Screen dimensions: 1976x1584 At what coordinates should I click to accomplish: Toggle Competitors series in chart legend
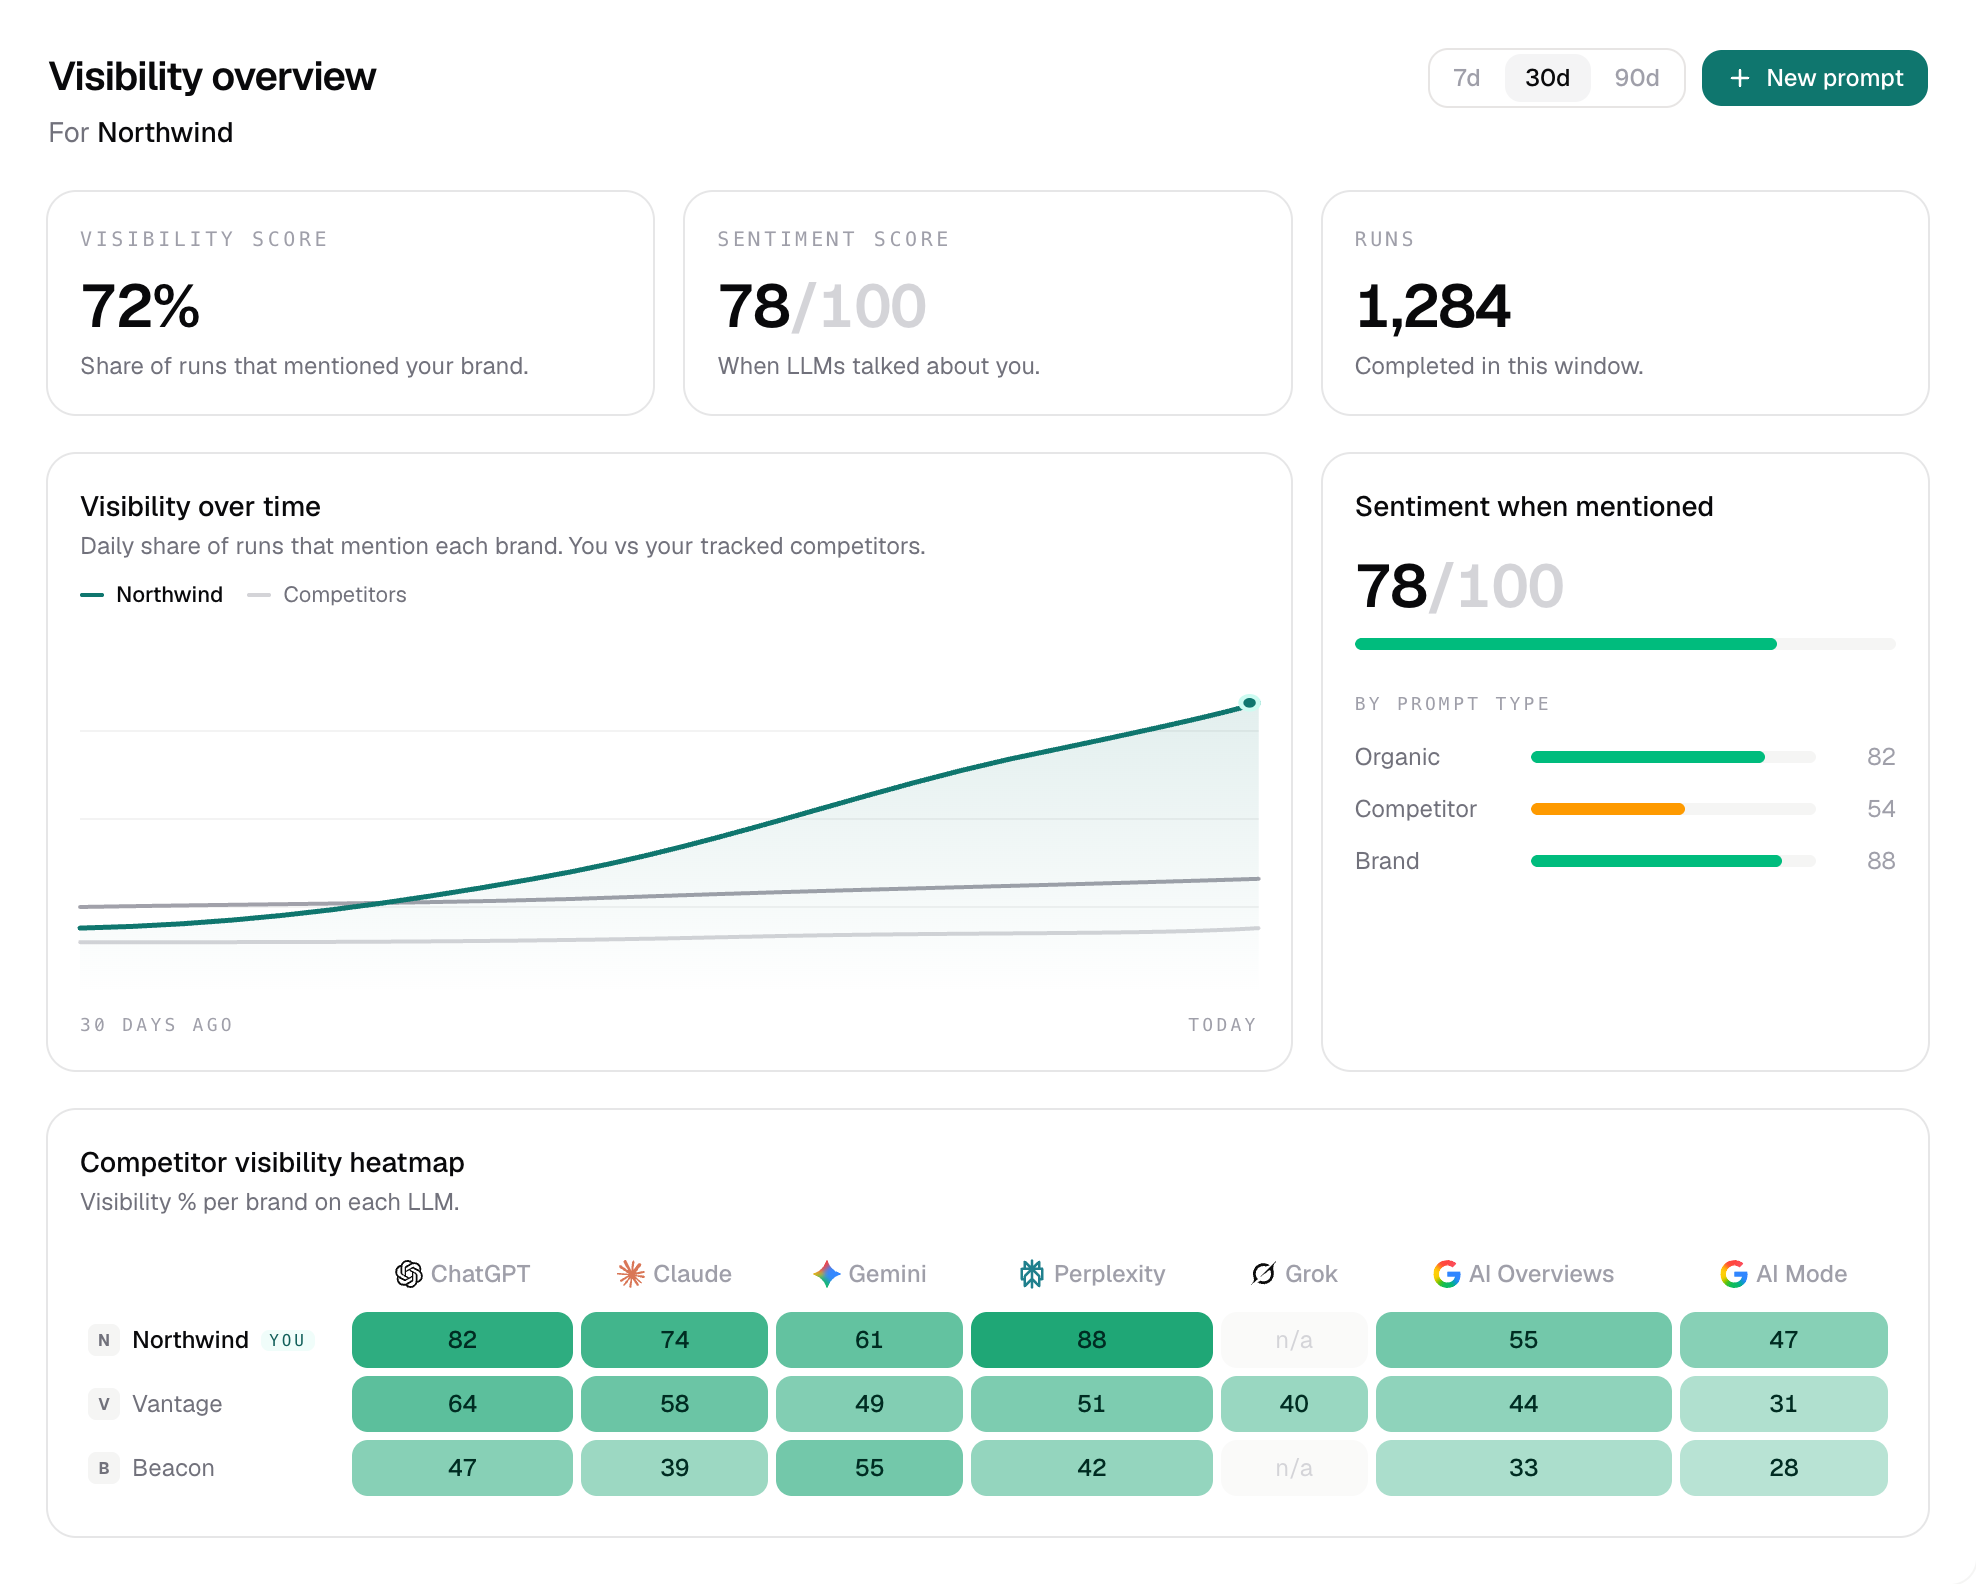327,594
